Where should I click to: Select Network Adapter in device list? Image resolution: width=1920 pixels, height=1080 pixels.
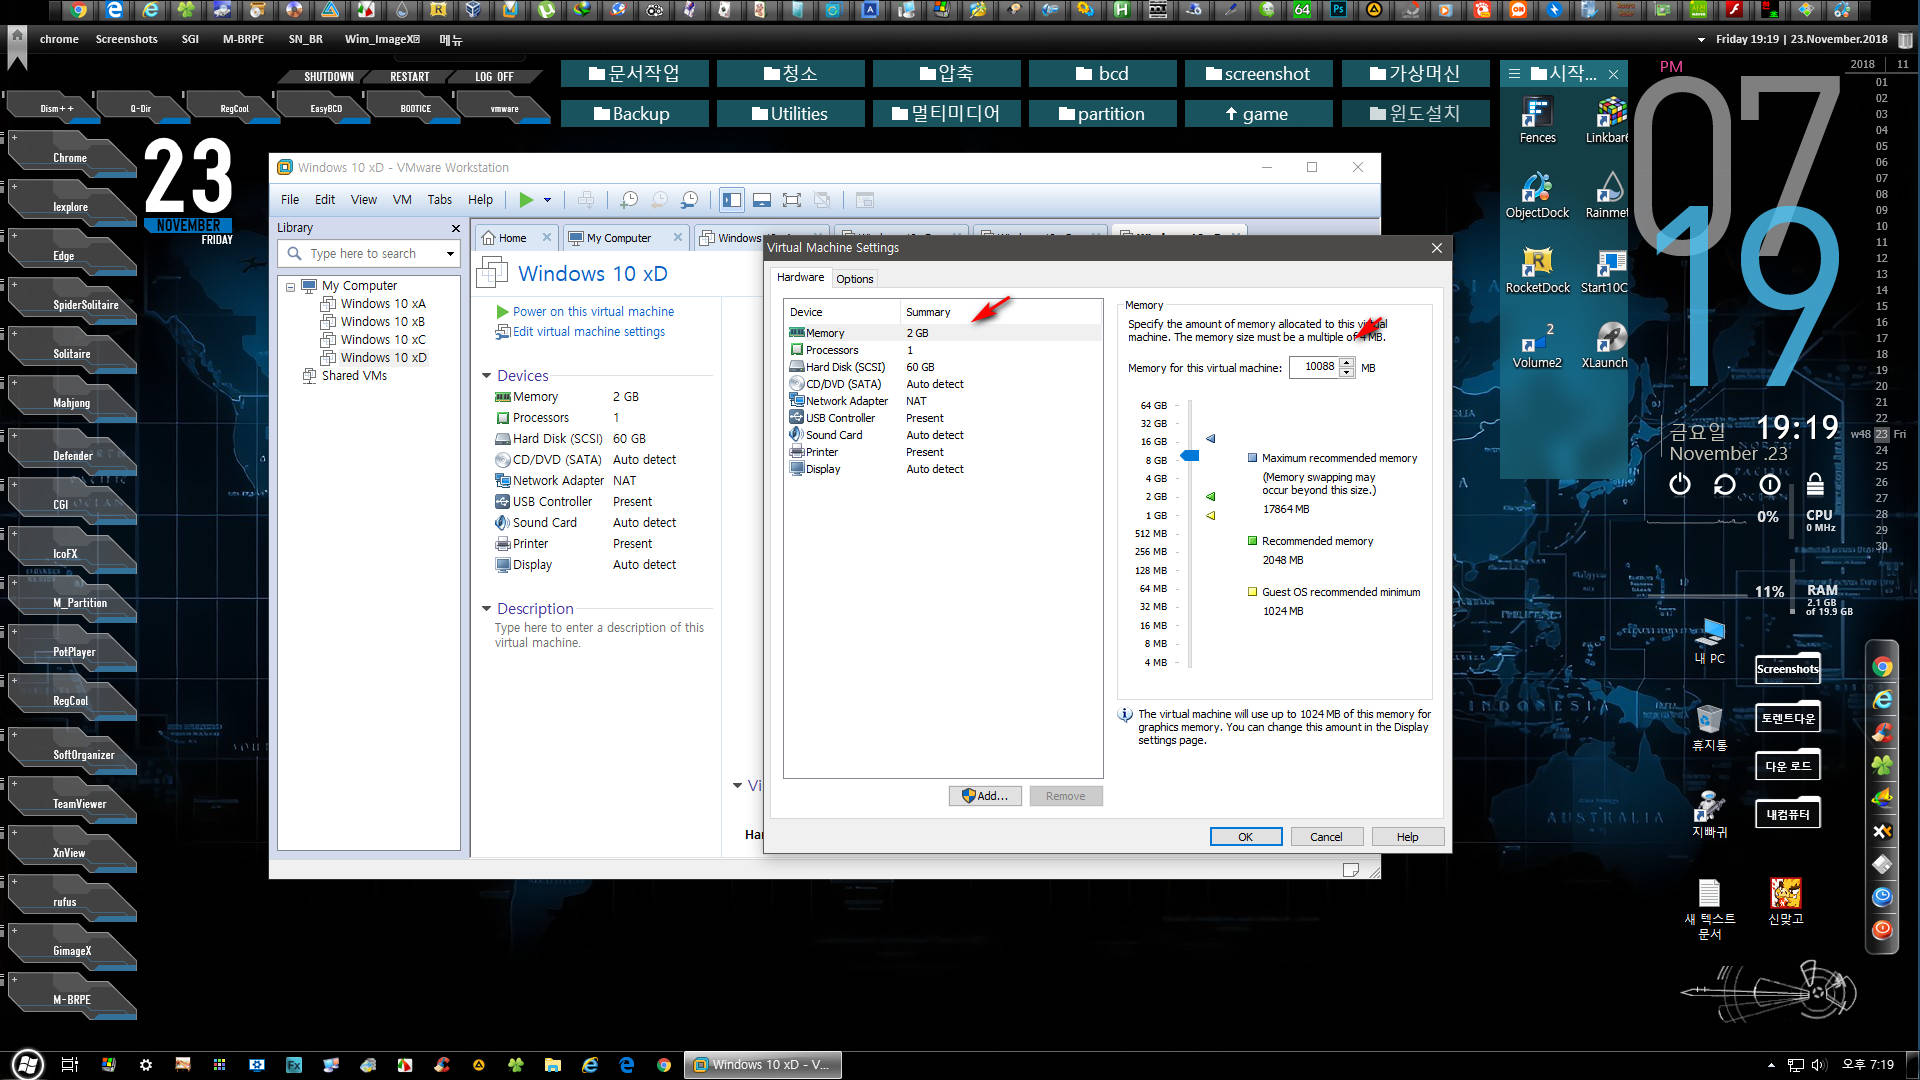pos(942,401)
